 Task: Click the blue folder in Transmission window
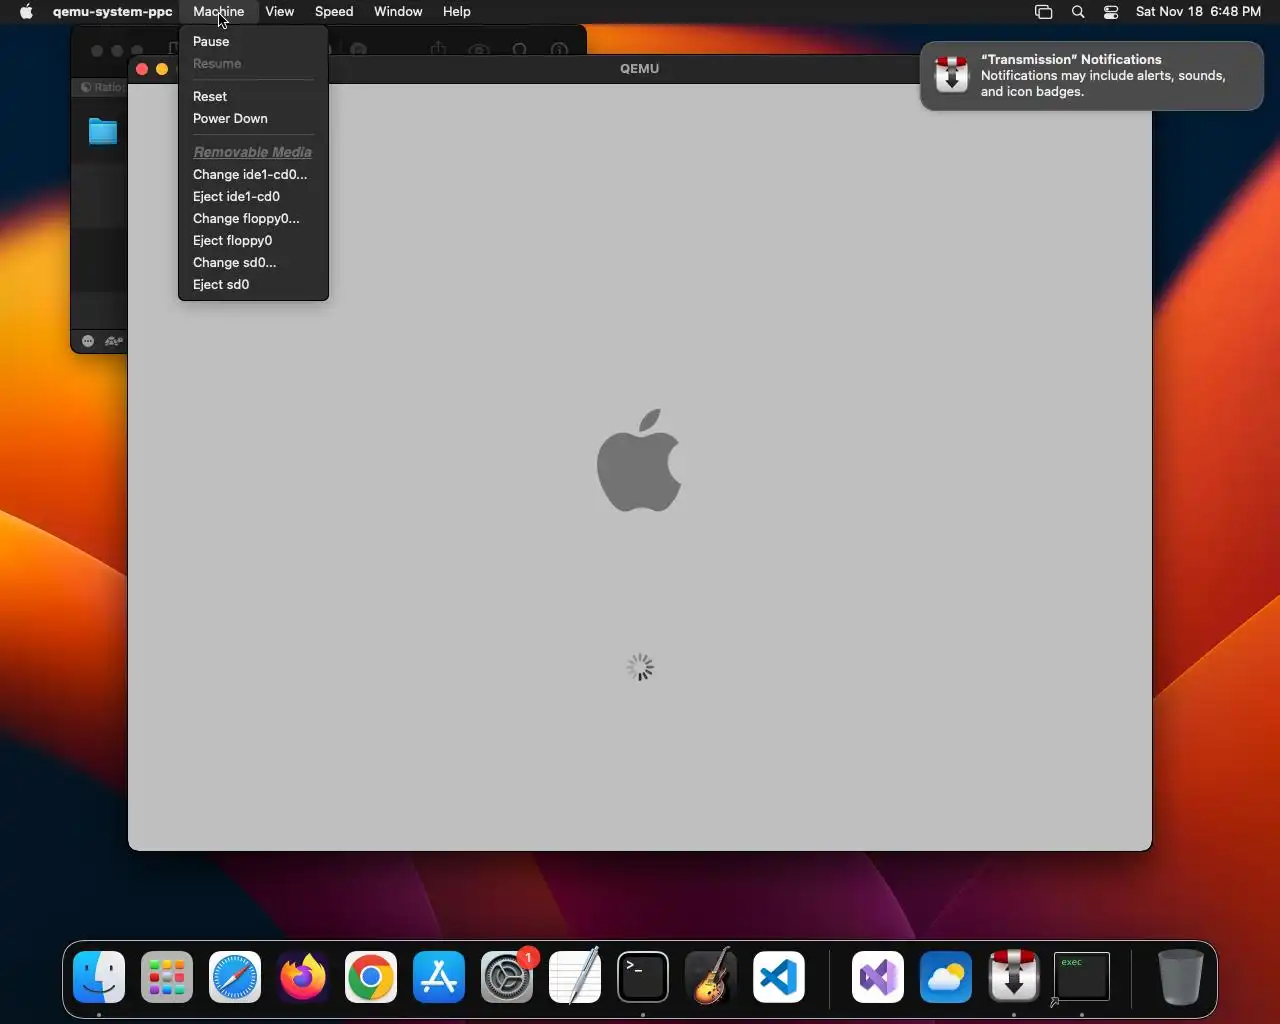pyautogui.click(x=103, y=131)
